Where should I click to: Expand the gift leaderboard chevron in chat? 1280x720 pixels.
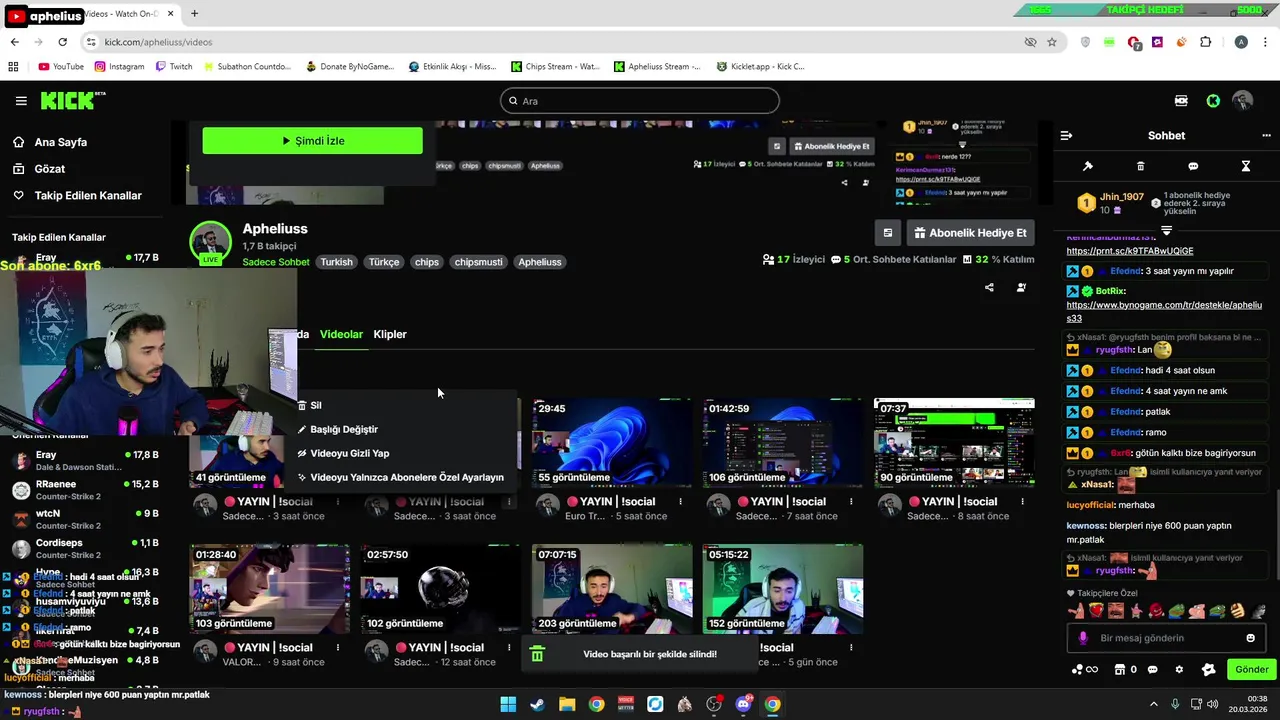click(1166, 231)
